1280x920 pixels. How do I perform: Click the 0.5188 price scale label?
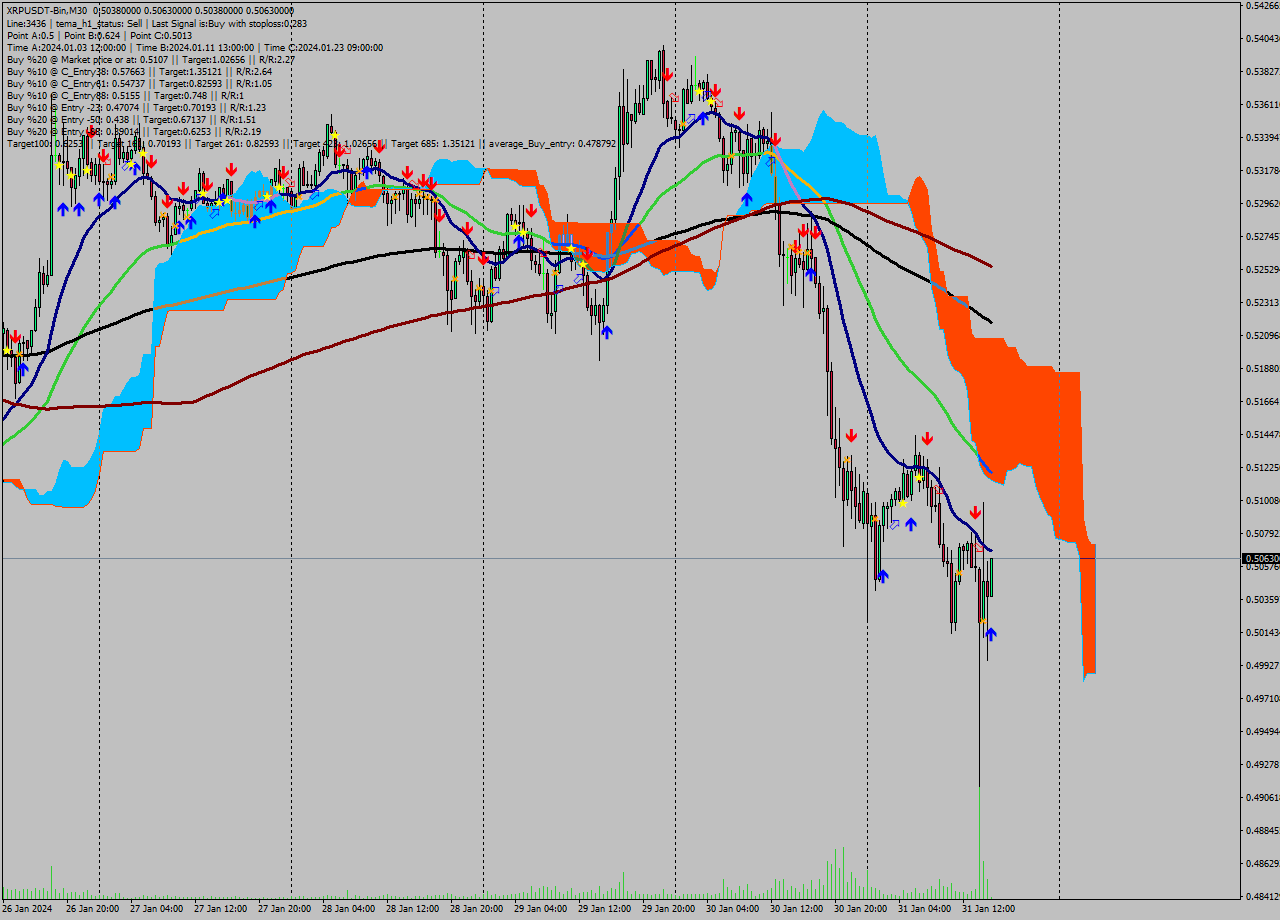coord(1262,368)
